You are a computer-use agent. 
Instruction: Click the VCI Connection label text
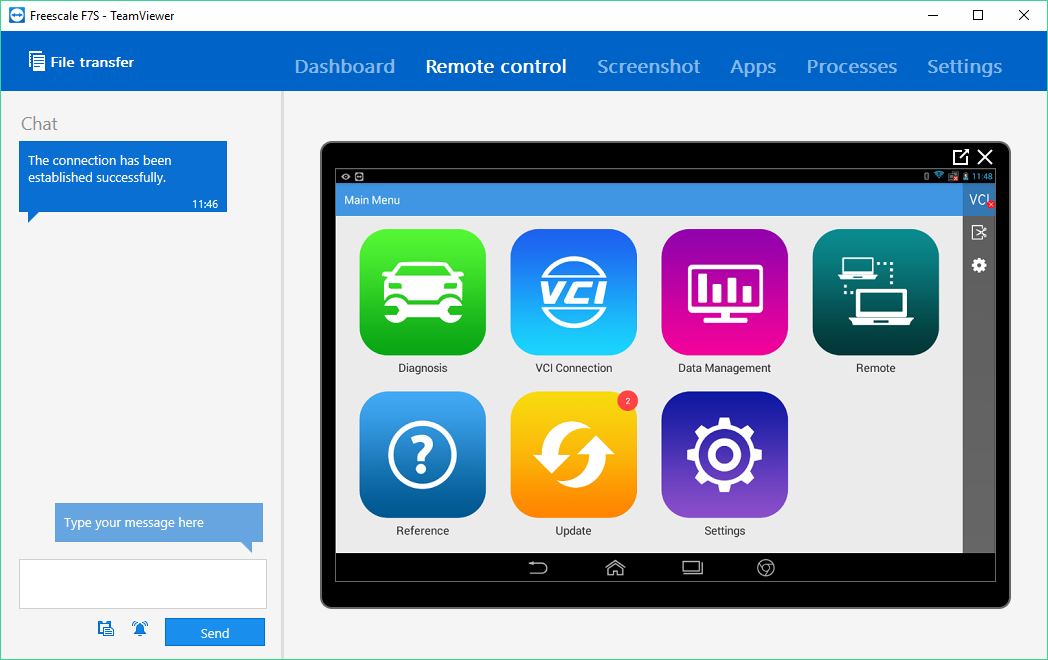573,368
